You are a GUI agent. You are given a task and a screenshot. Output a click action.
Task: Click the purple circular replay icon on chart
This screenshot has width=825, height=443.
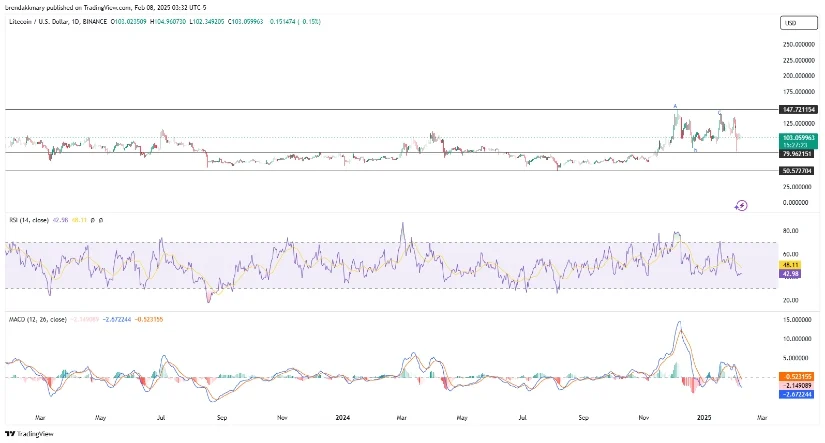[x=741, y=205]
